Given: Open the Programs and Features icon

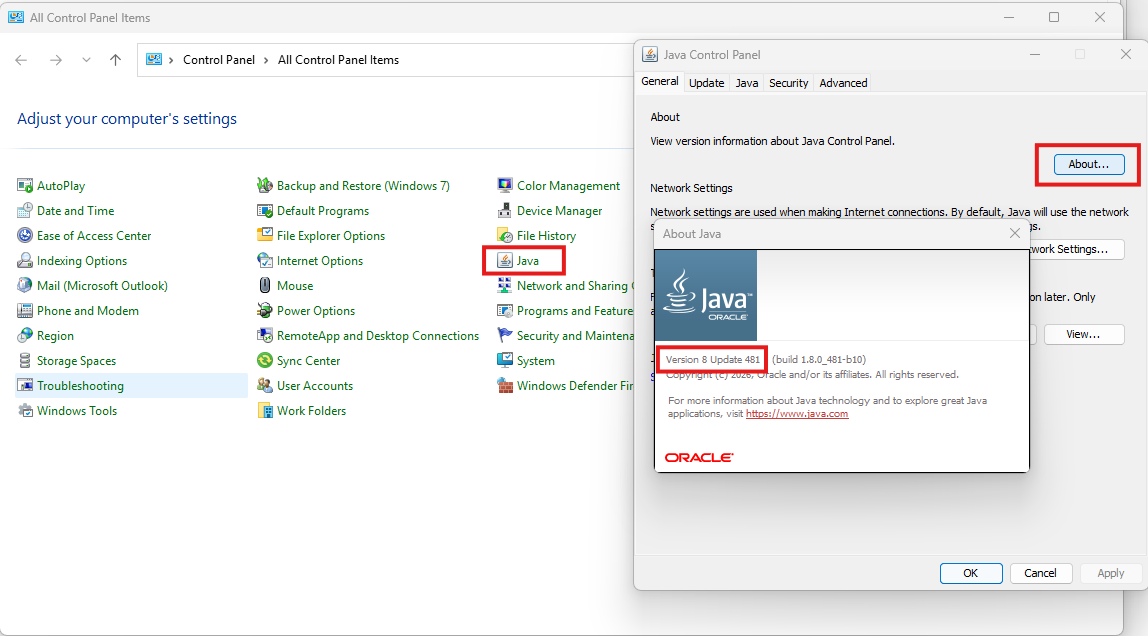Looking at the screenshot, I should (504, 310).
